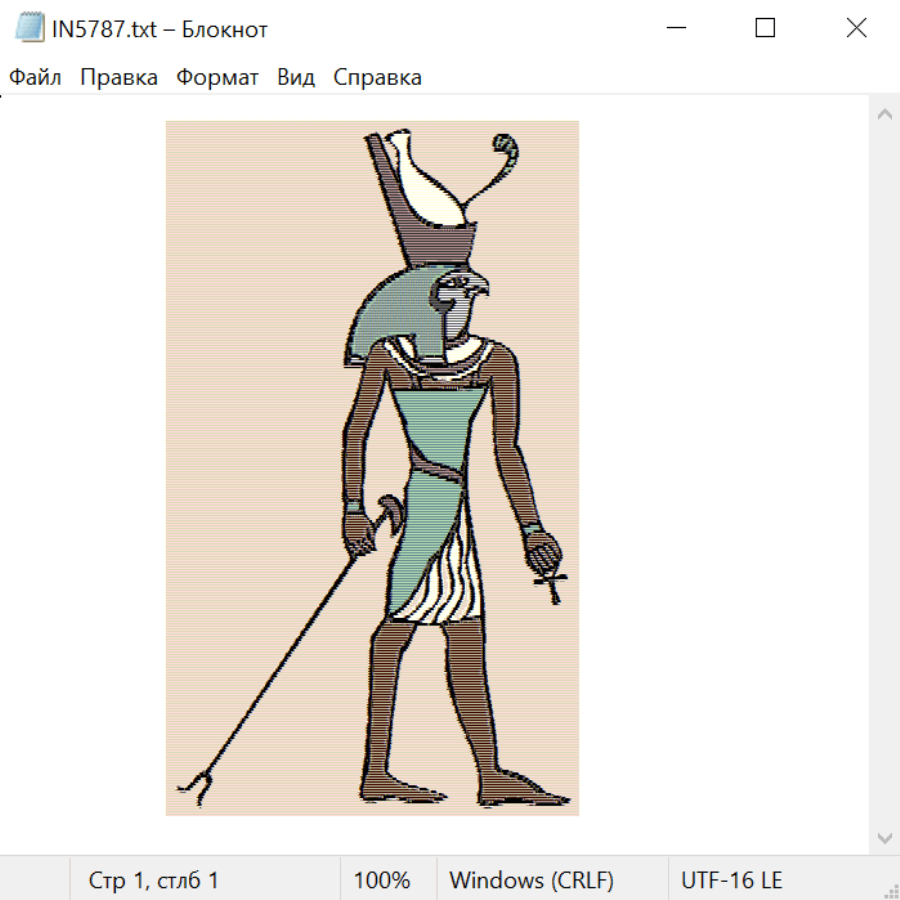
Task: Click the Notepad icon in the title bar
Action: 29,28
